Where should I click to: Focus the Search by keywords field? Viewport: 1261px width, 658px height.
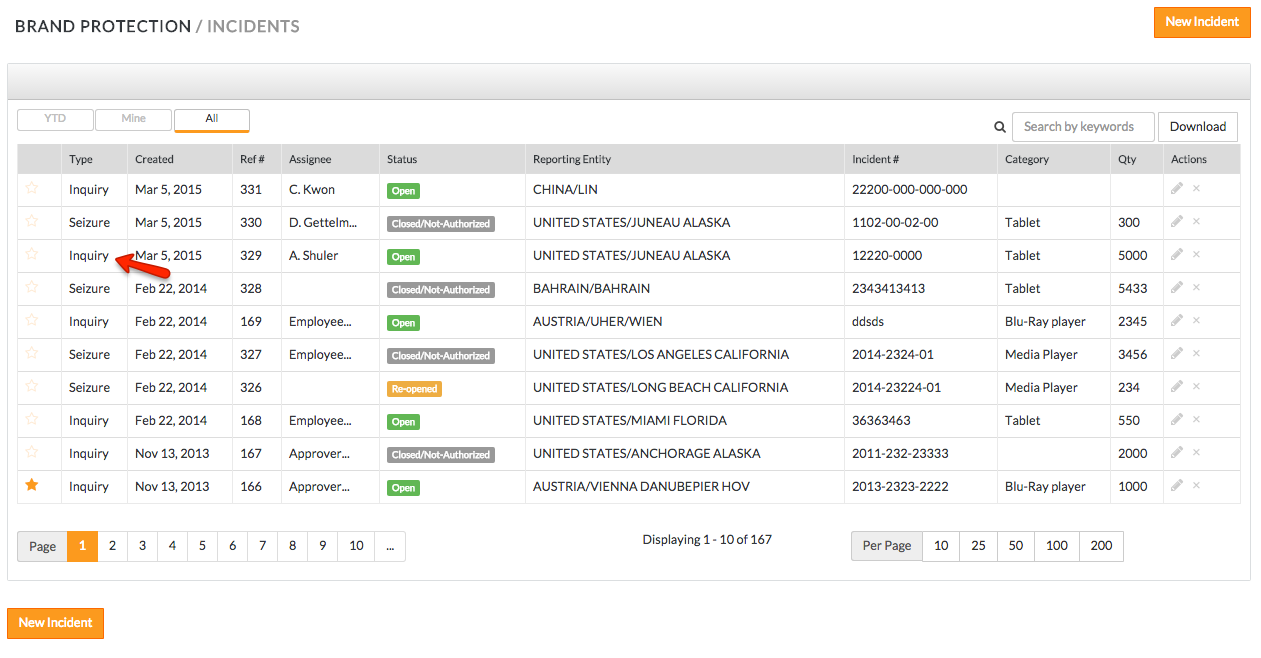pos(1082,127)
